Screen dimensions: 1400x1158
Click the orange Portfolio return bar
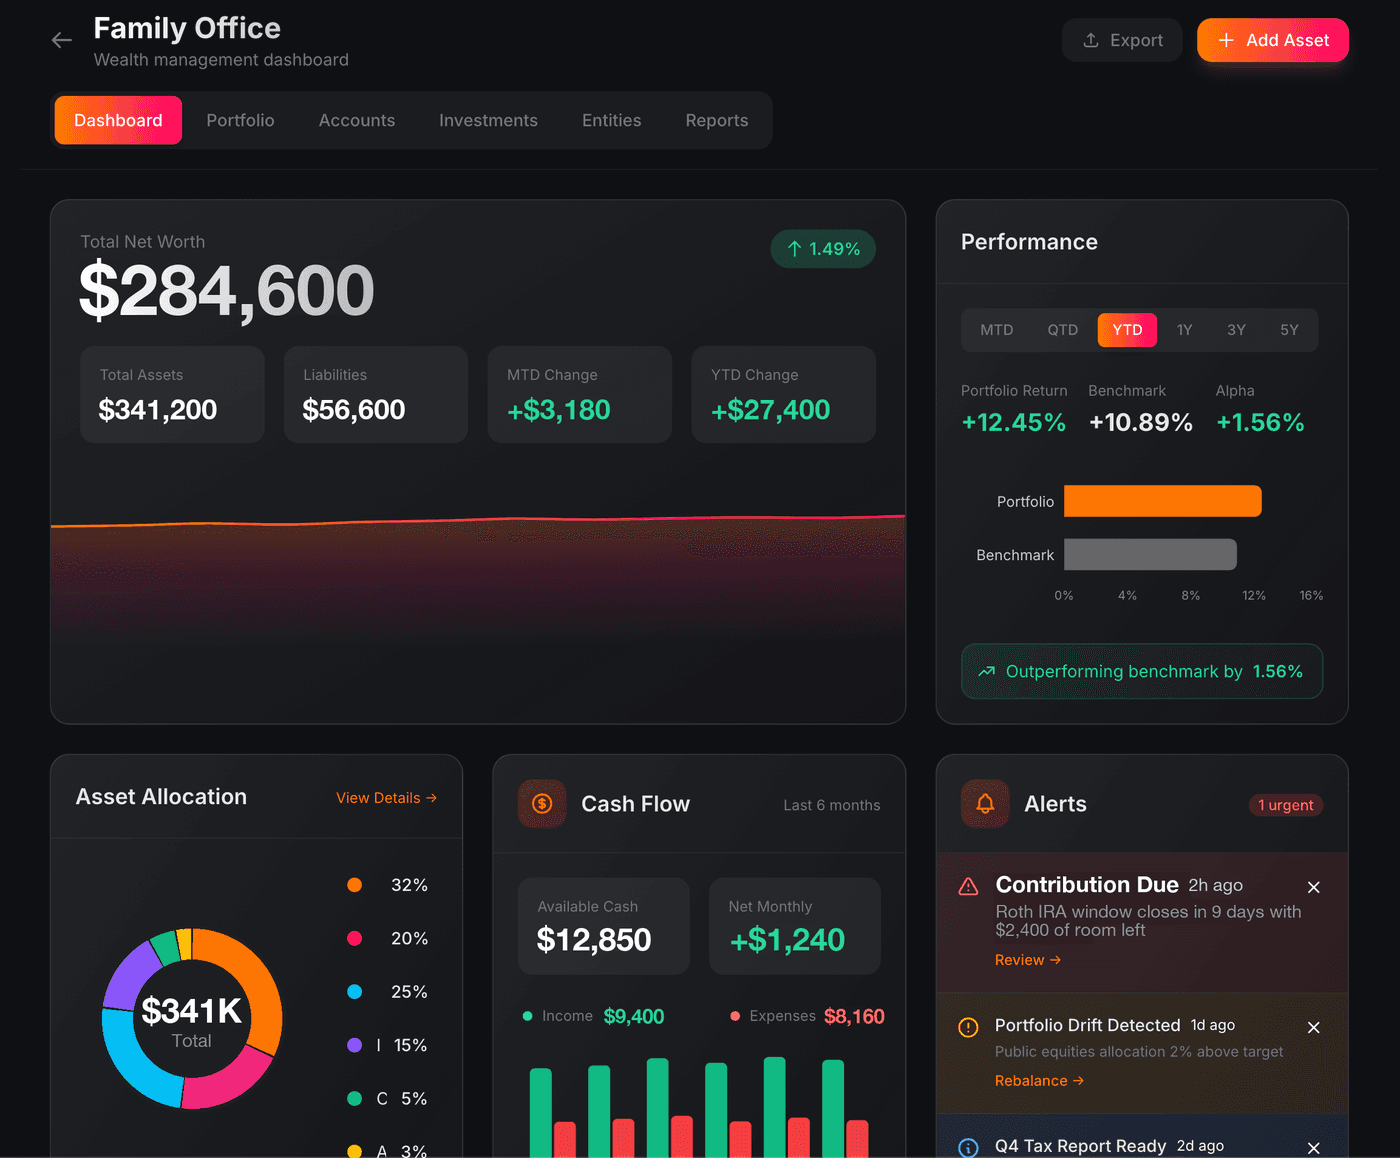pyautogui.click(x=1163, y=501)
